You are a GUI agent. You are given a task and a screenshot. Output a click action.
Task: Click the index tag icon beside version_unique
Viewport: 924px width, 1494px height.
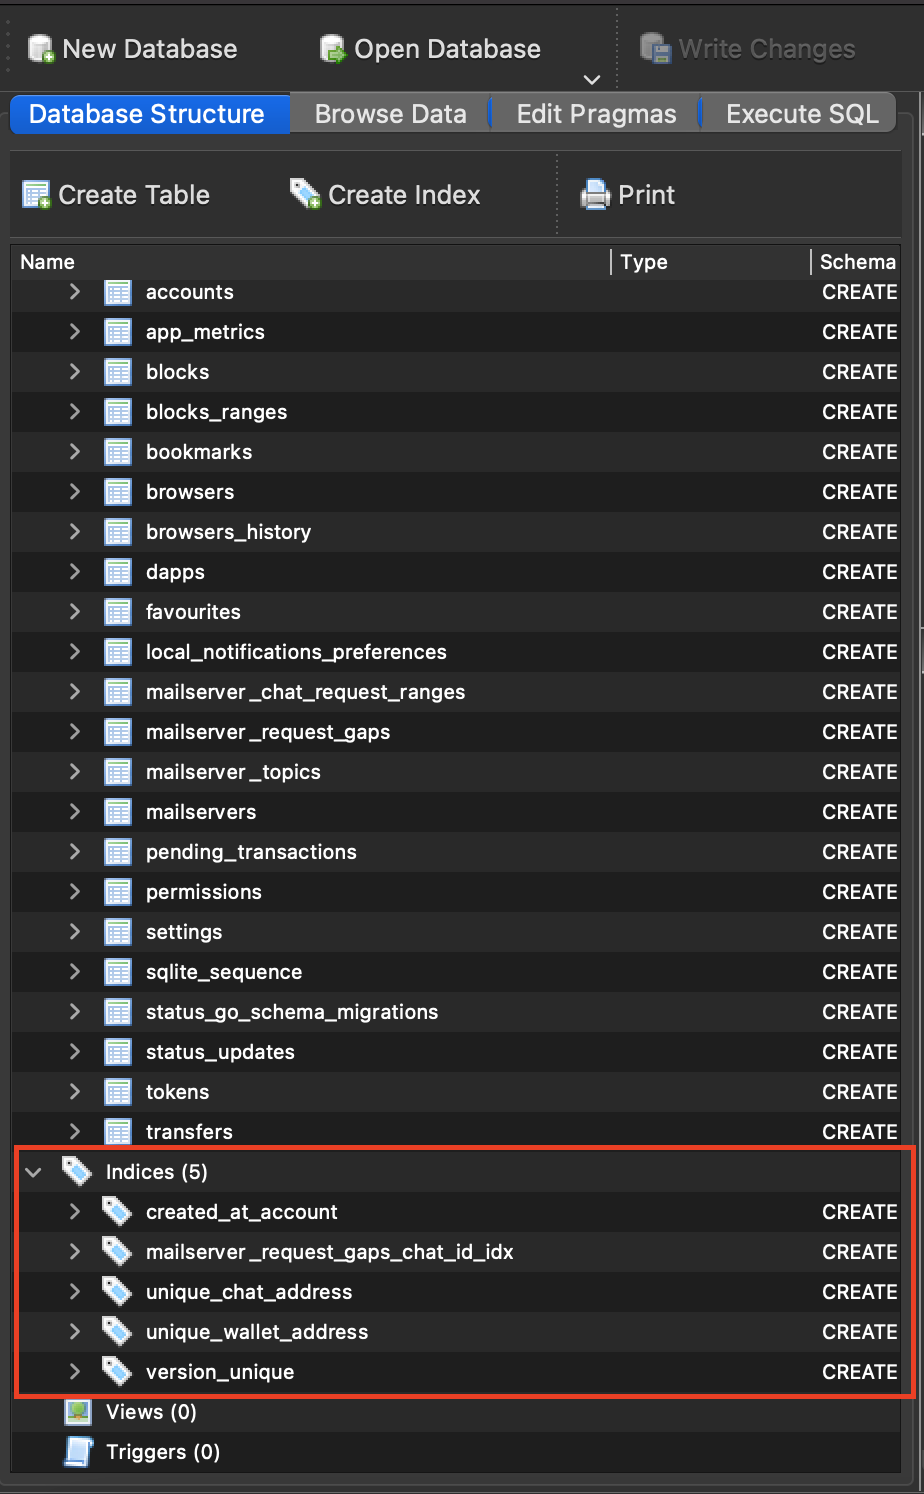tap(116, 1372)
